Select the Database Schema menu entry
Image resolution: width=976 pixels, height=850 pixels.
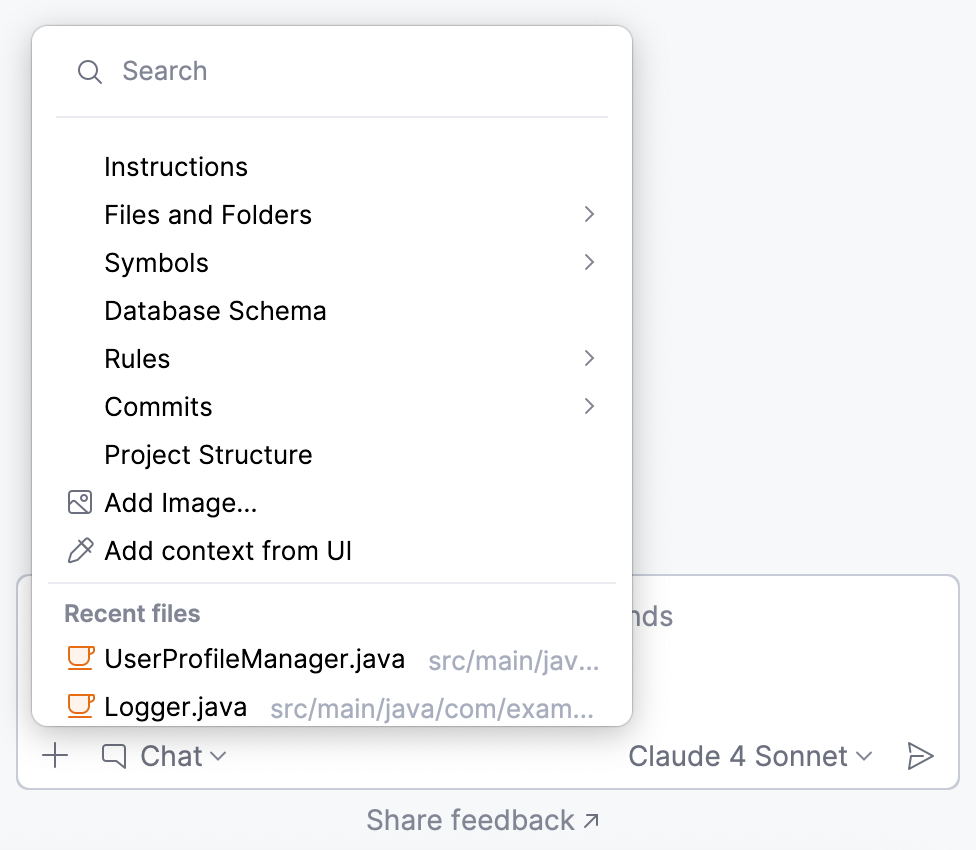[215, 310]
